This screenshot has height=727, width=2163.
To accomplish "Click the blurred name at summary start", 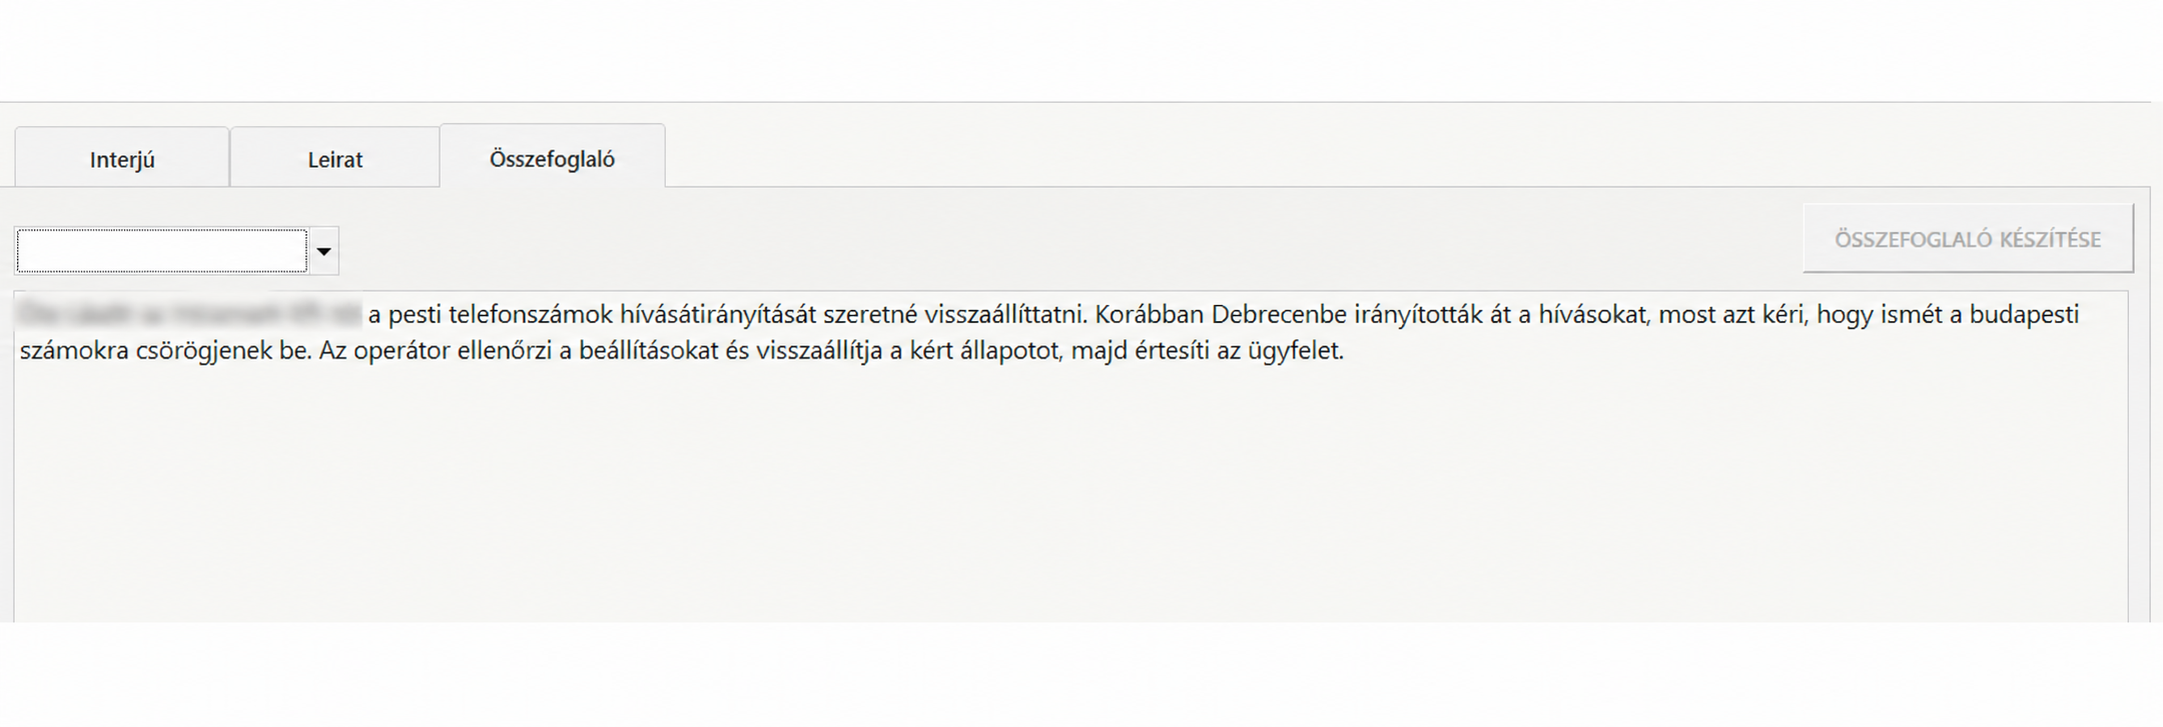I will (189, 314).
